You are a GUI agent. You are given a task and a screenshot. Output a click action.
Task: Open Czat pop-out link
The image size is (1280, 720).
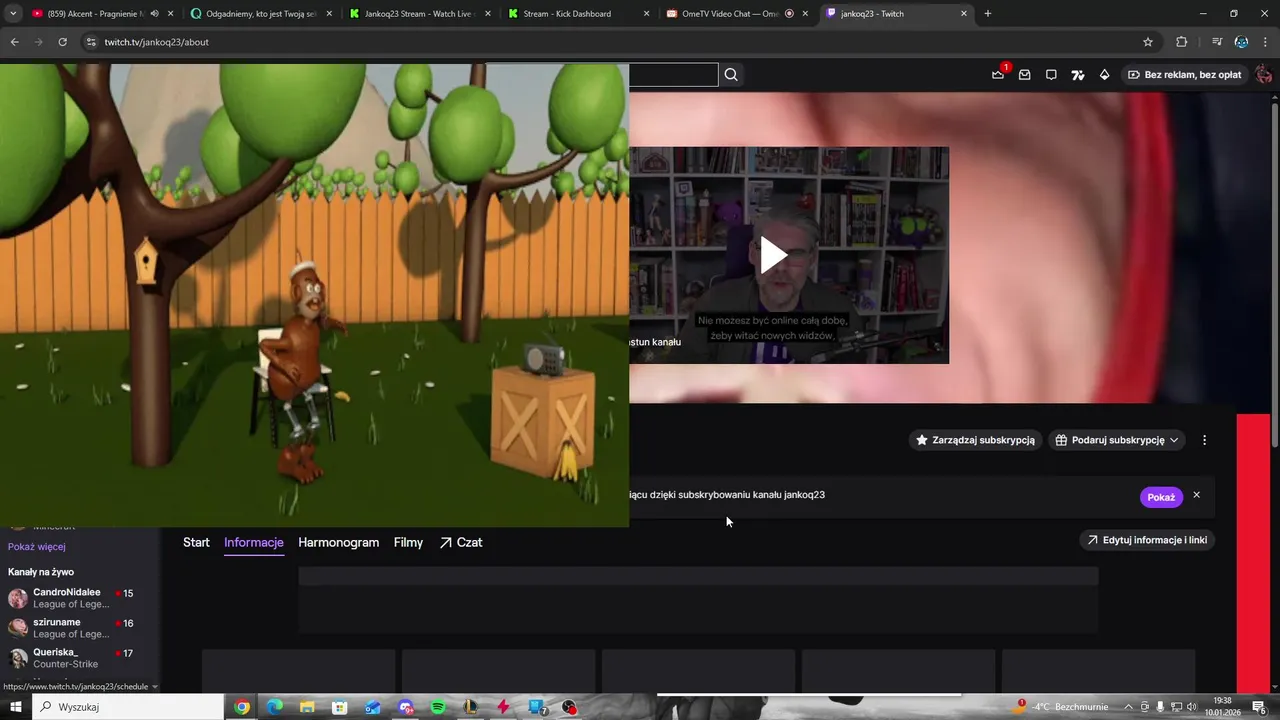point(461,542)
